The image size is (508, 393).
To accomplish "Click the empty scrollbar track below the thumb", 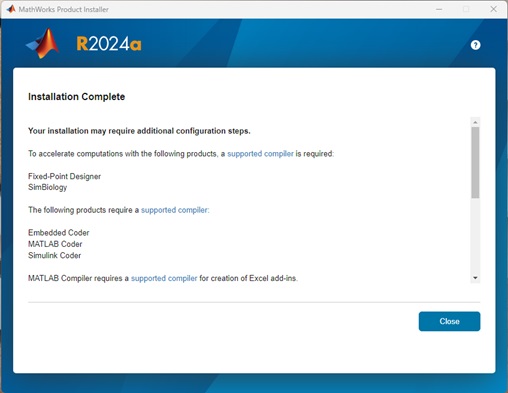I will tap(475, 236).
